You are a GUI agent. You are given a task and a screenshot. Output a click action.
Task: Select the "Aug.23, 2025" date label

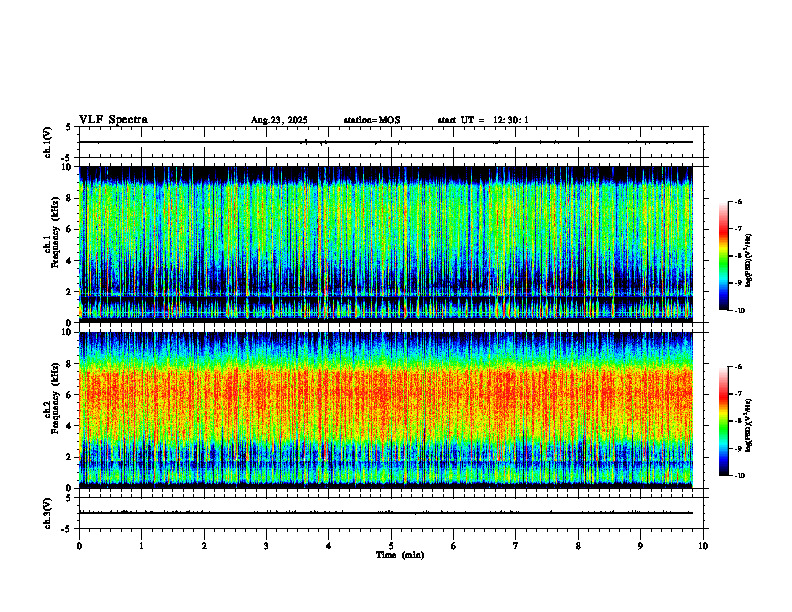(x=279, y=120)
